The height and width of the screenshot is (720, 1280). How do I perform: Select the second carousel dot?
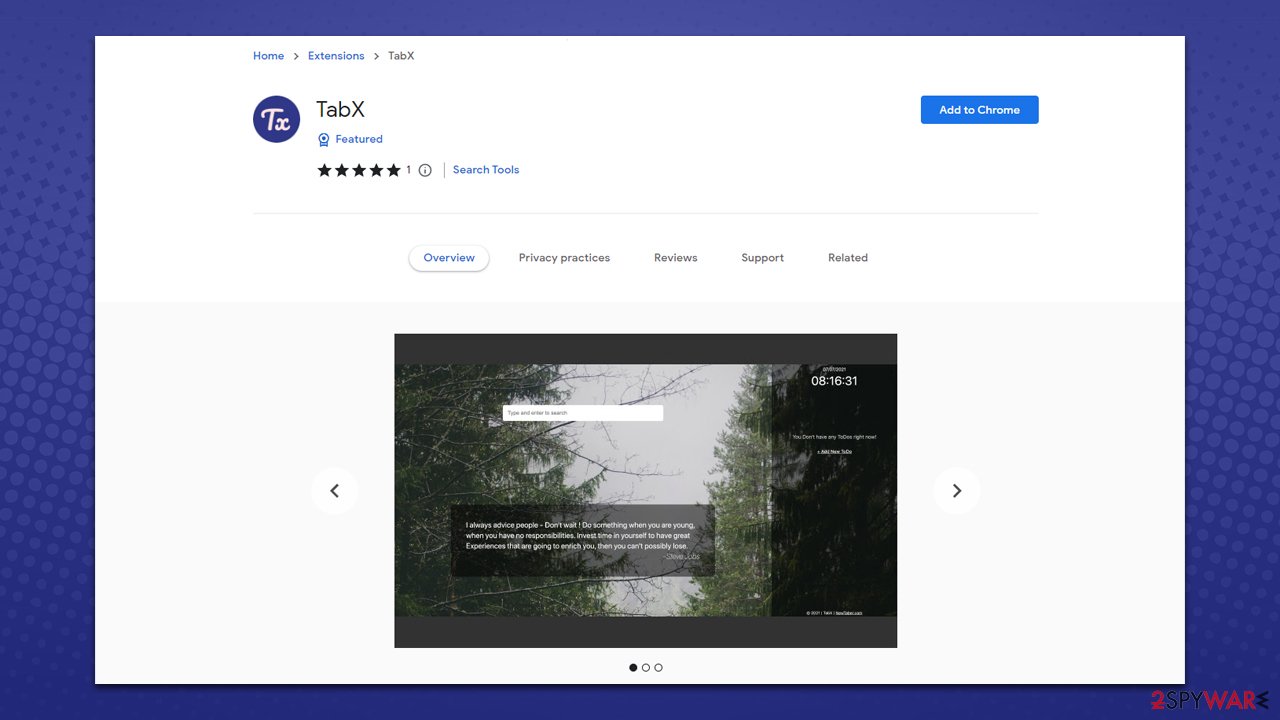click(646, 667)
